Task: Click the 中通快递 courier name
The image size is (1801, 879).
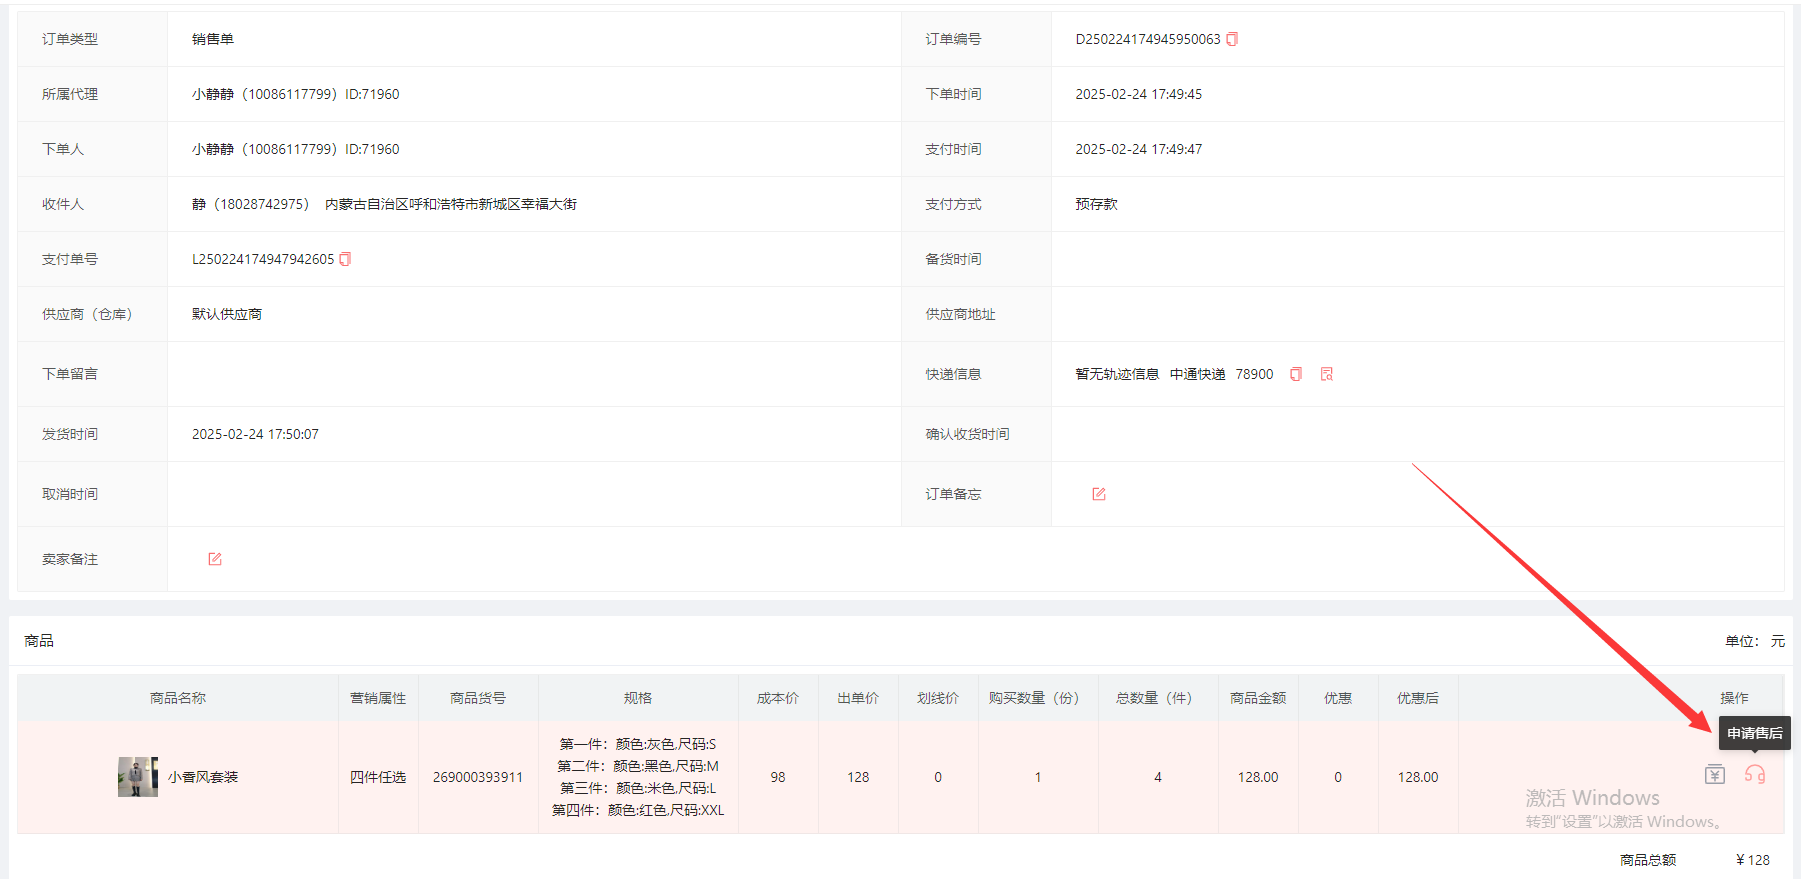Action: [x=1197, y=374]
